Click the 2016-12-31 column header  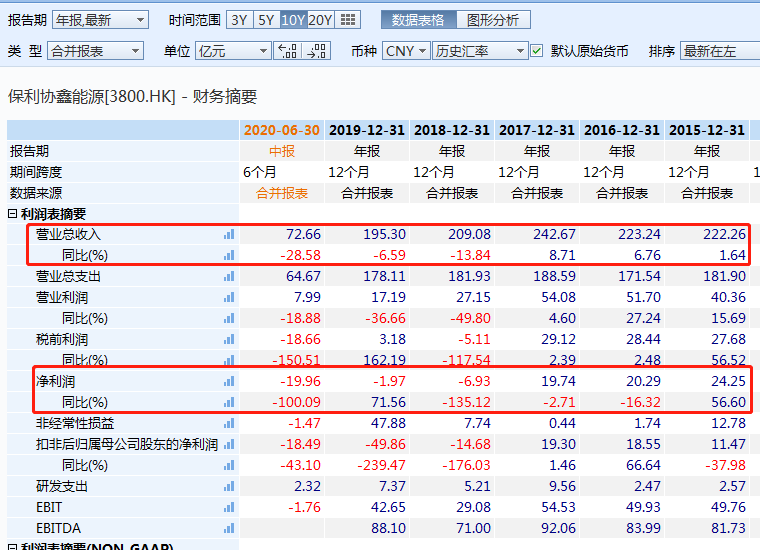(x=622, y=130)
